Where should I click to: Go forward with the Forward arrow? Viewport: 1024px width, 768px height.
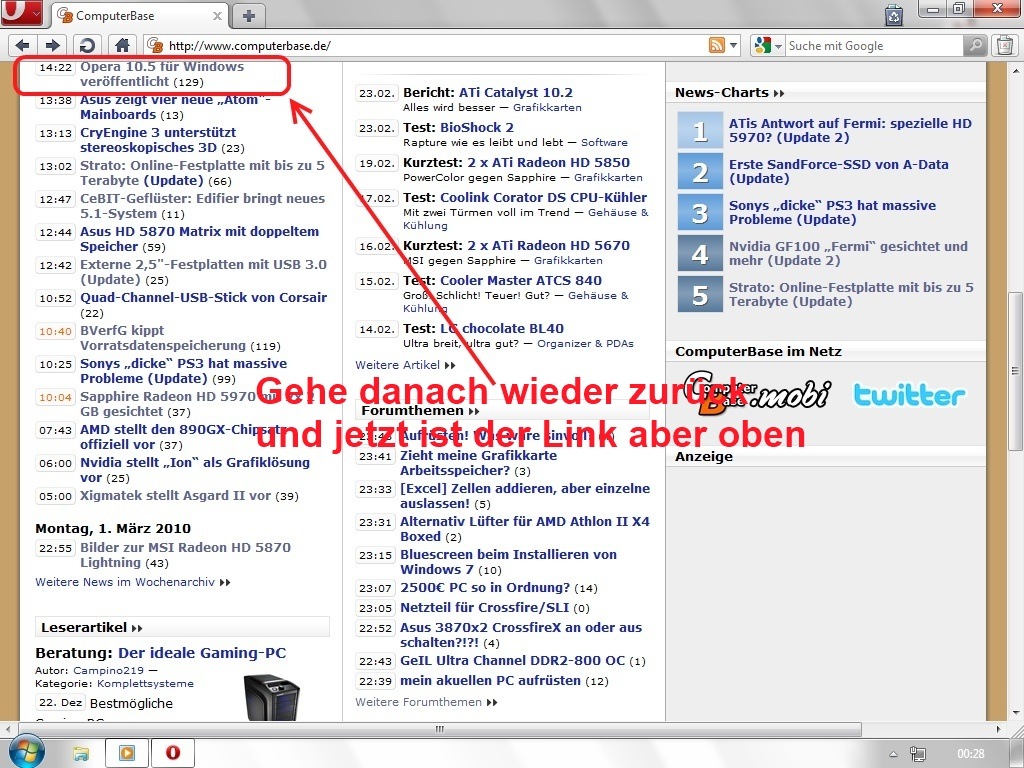(x=53, y=45)
